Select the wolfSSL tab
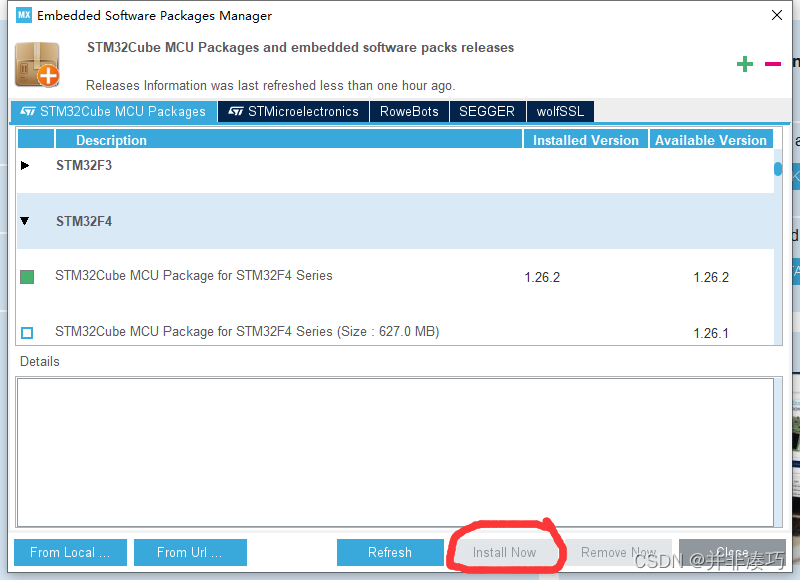The image size is (800, 580). point(560,111)
